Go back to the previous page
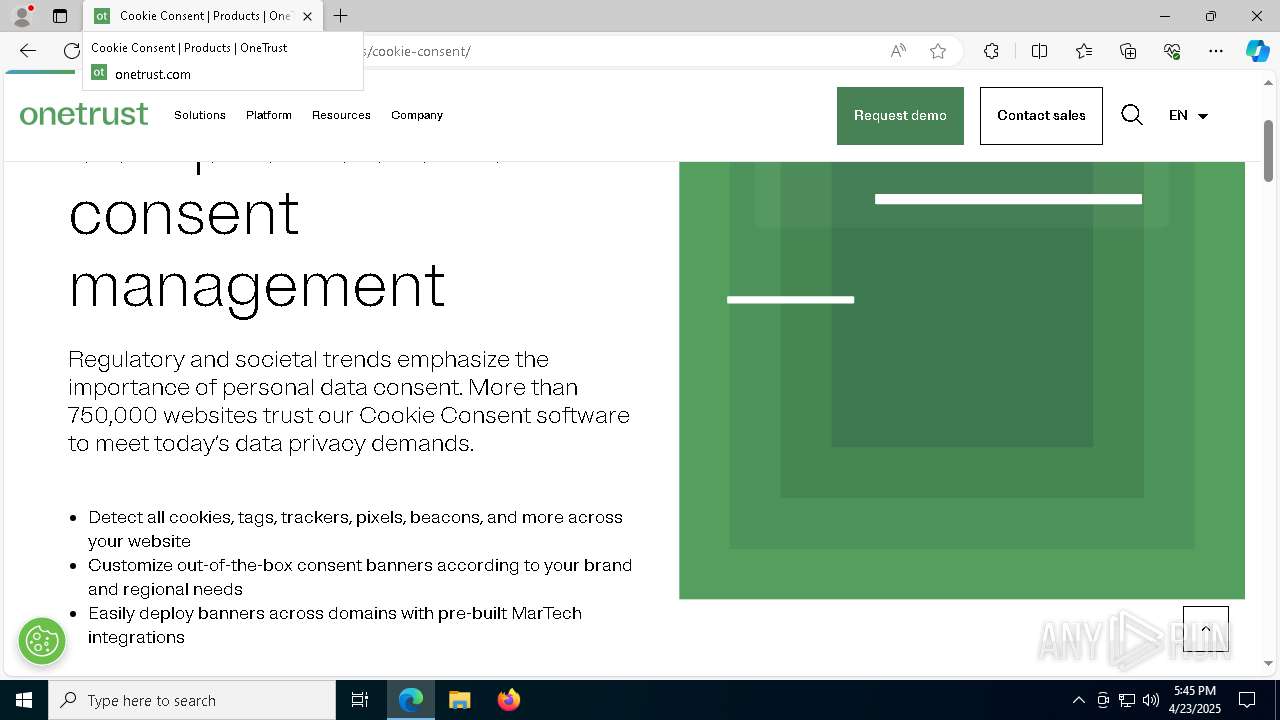 28,51
